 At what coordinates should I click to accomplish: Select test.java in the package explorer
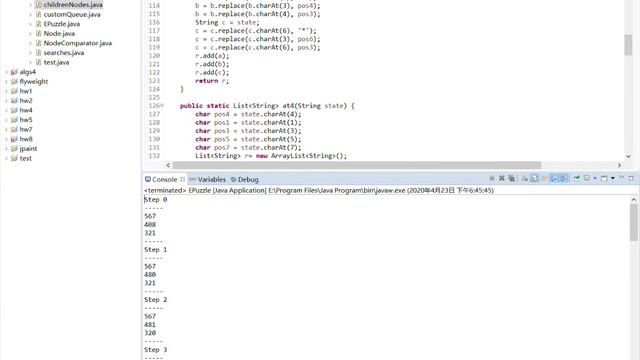click(x=56, y=62)
